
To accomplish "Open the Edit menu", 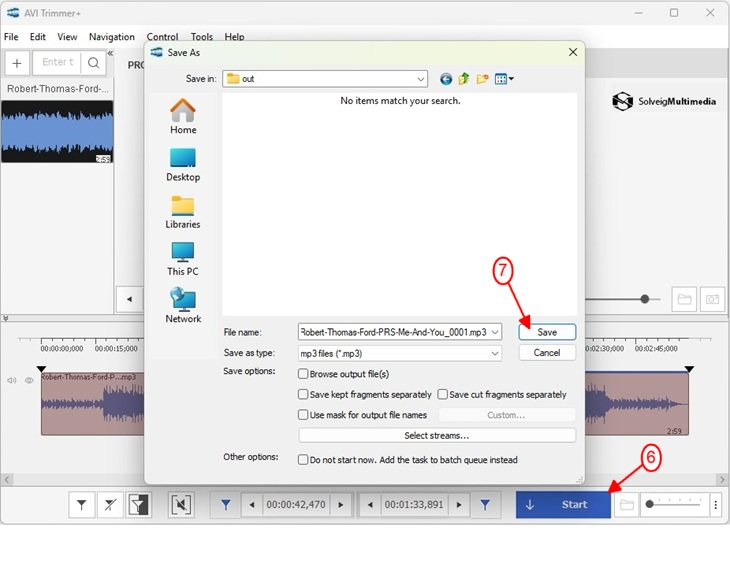I will pos(38,37).
